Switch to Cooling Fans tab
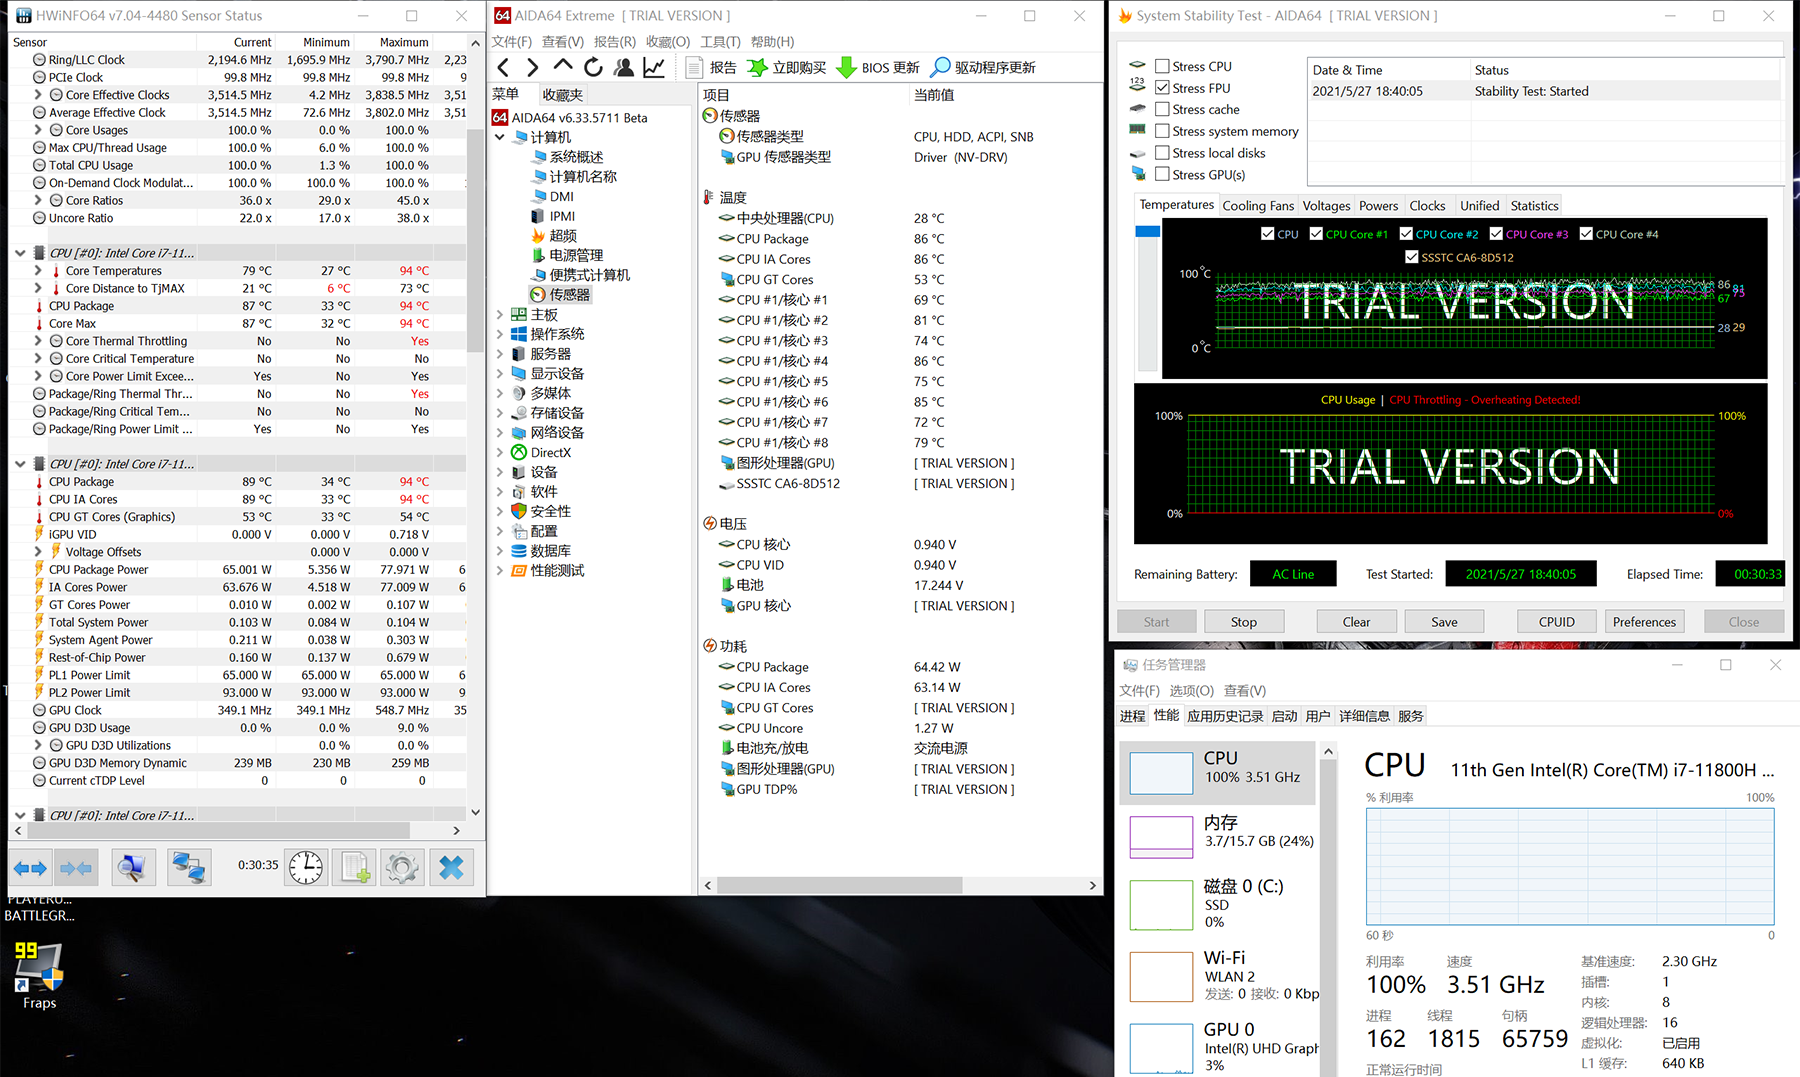 (1258, 206)
